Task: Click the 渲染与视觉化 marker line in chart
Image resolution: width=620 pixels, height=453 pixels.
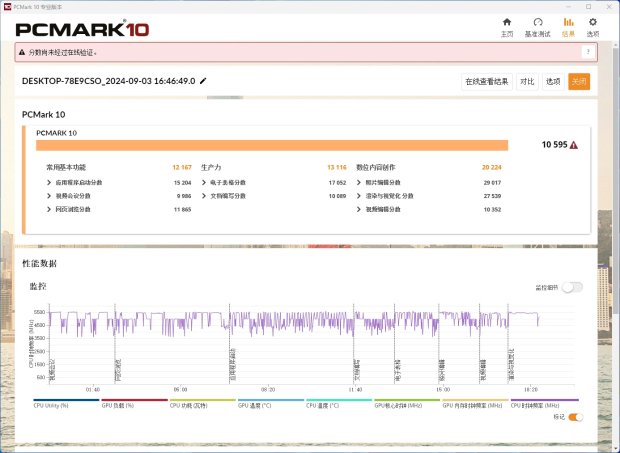Action: click(508, 344)
